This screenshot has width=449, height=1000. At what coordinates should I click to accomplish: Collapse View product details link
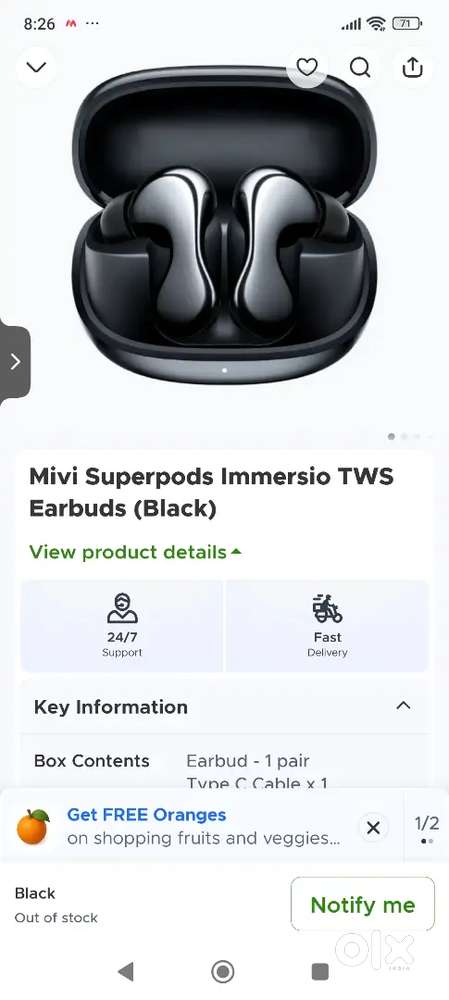point(135,552)
